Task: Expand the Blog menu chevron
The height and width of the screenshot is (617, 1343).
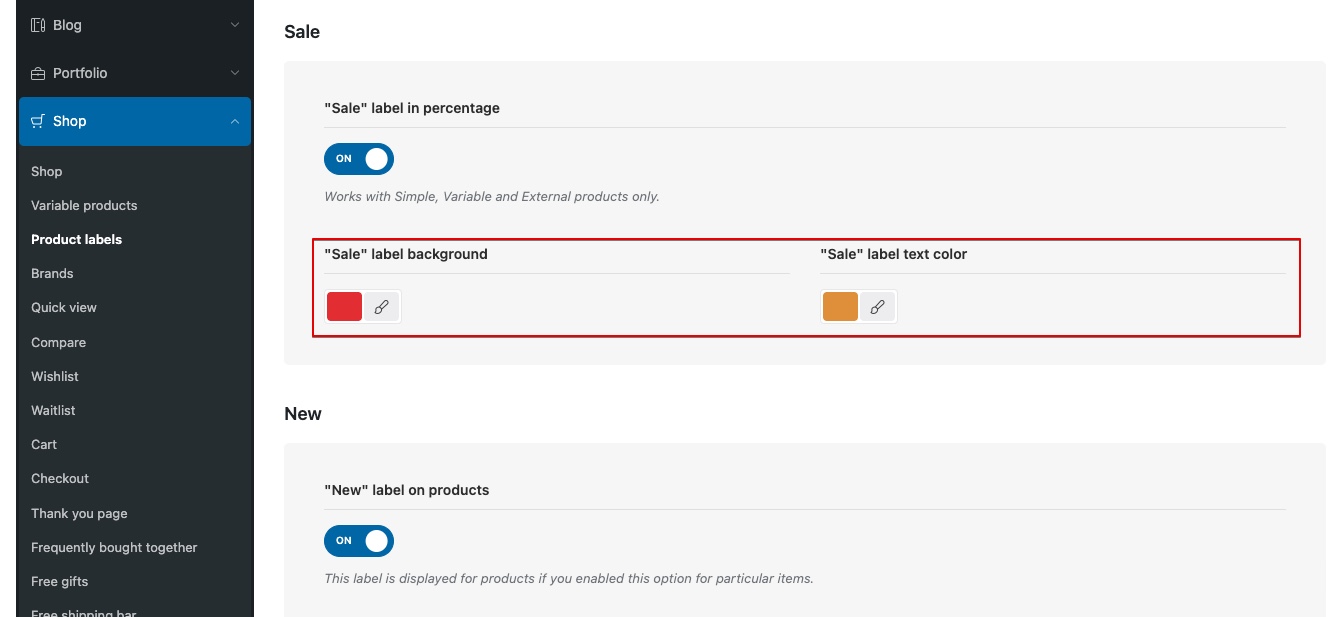Action: tap(235, 25)
